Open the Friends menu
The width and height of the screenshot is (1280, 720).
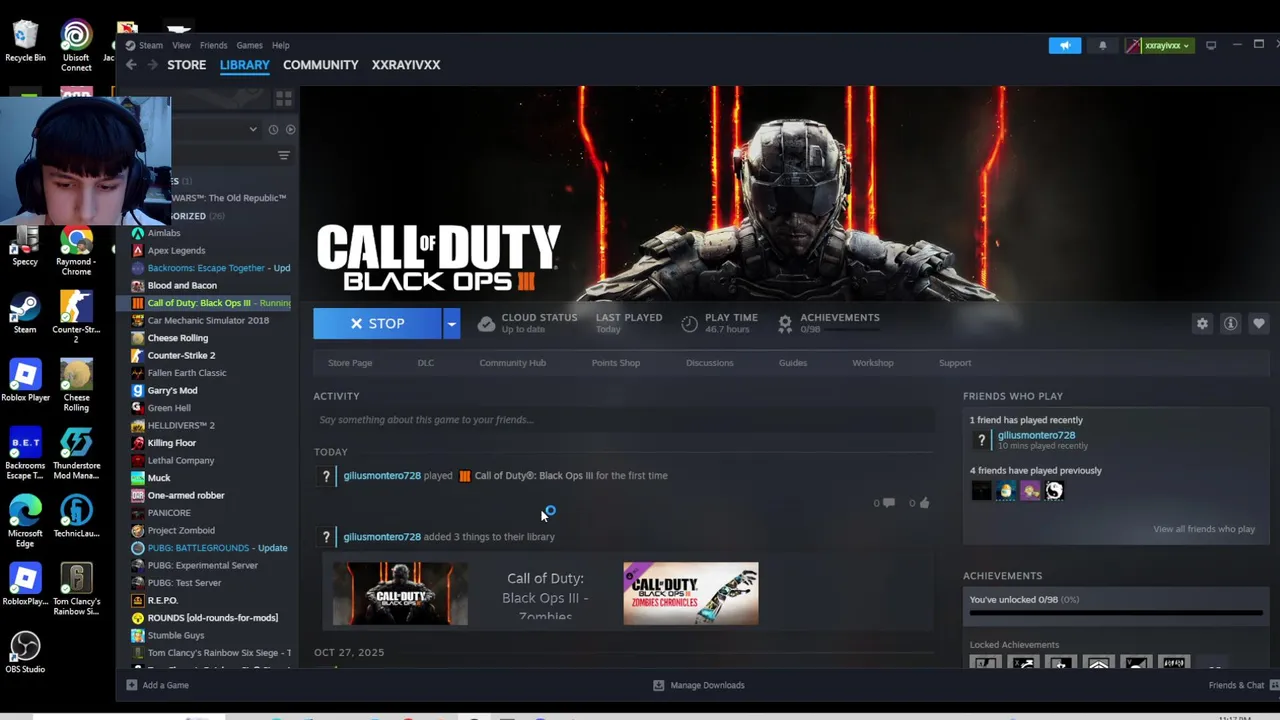click(213, 45)
